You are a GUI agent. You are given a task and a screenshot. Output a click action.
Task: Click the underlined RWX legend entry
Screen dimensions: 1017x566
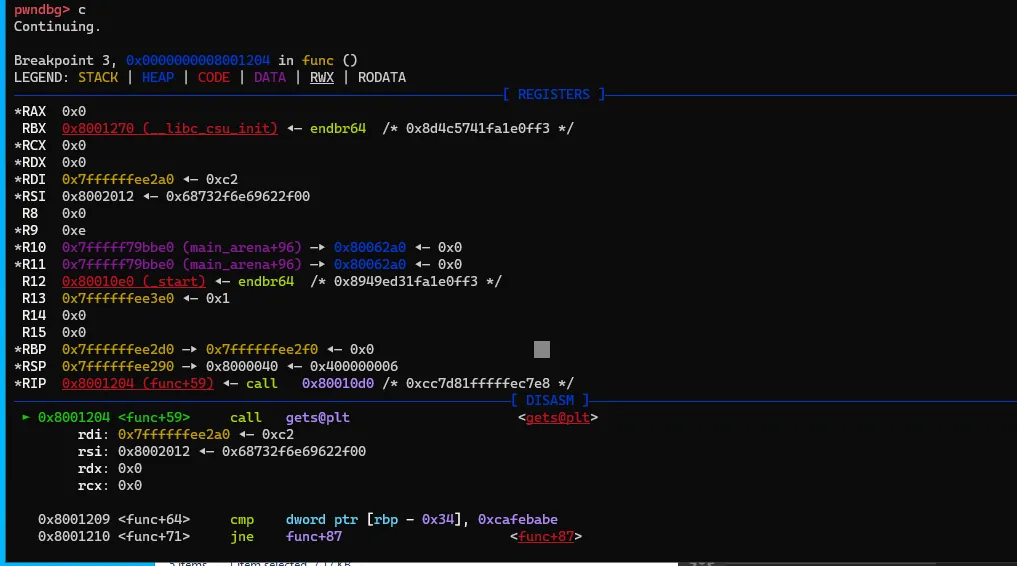point(322,77)
